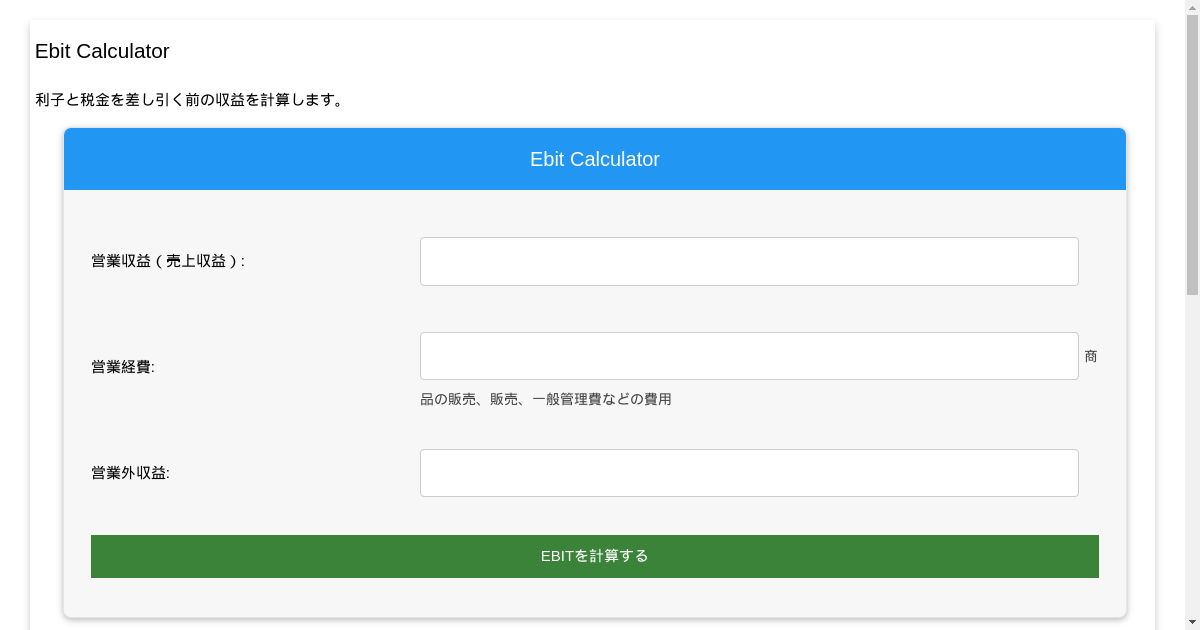Select the 営業外収益 field label

coord(129,472)
